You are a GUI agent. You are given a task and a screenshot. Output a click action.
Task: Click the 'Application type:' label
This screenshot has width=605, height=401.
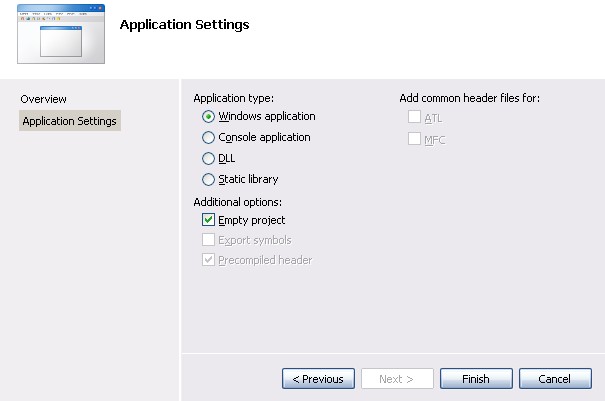[233, 98]
